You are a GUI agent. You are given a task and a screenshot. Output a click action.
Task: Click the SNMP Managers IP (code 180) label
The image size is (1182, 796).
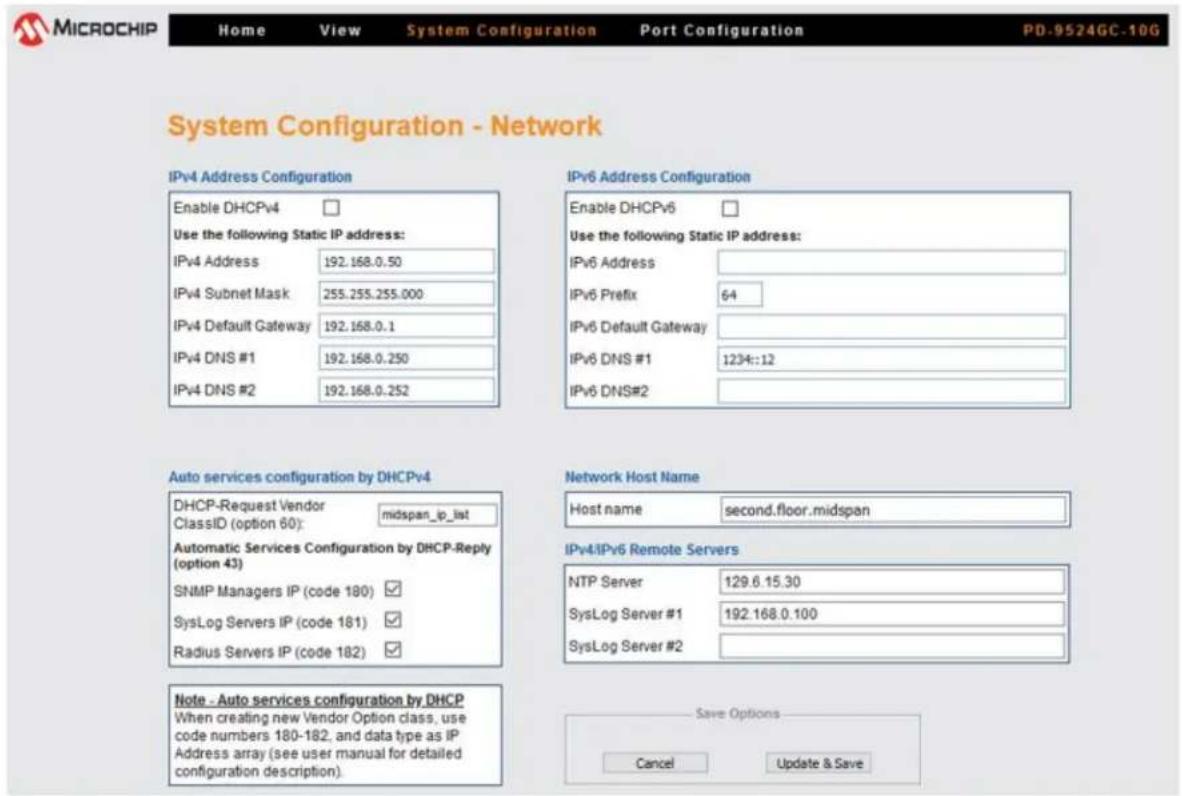(x=274, y=591)
